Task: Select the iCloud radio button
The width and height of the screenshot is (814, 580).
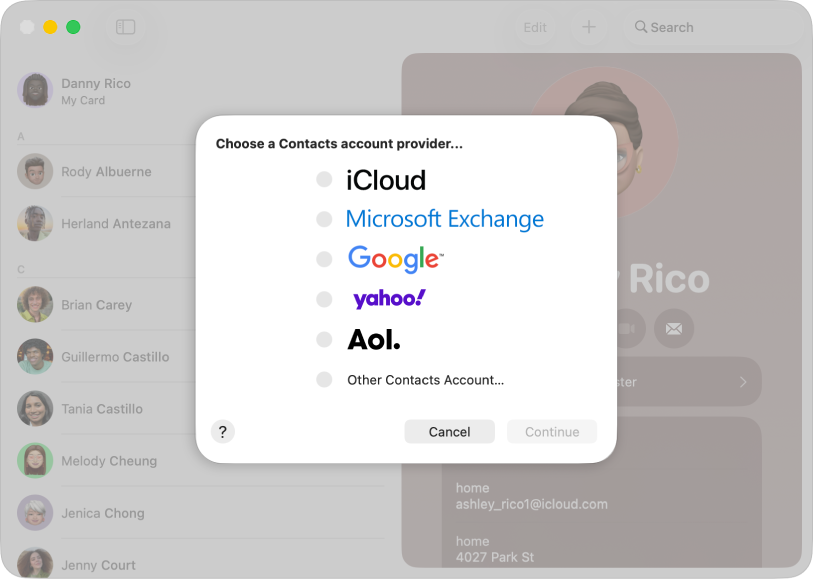Action: (324, 179)
